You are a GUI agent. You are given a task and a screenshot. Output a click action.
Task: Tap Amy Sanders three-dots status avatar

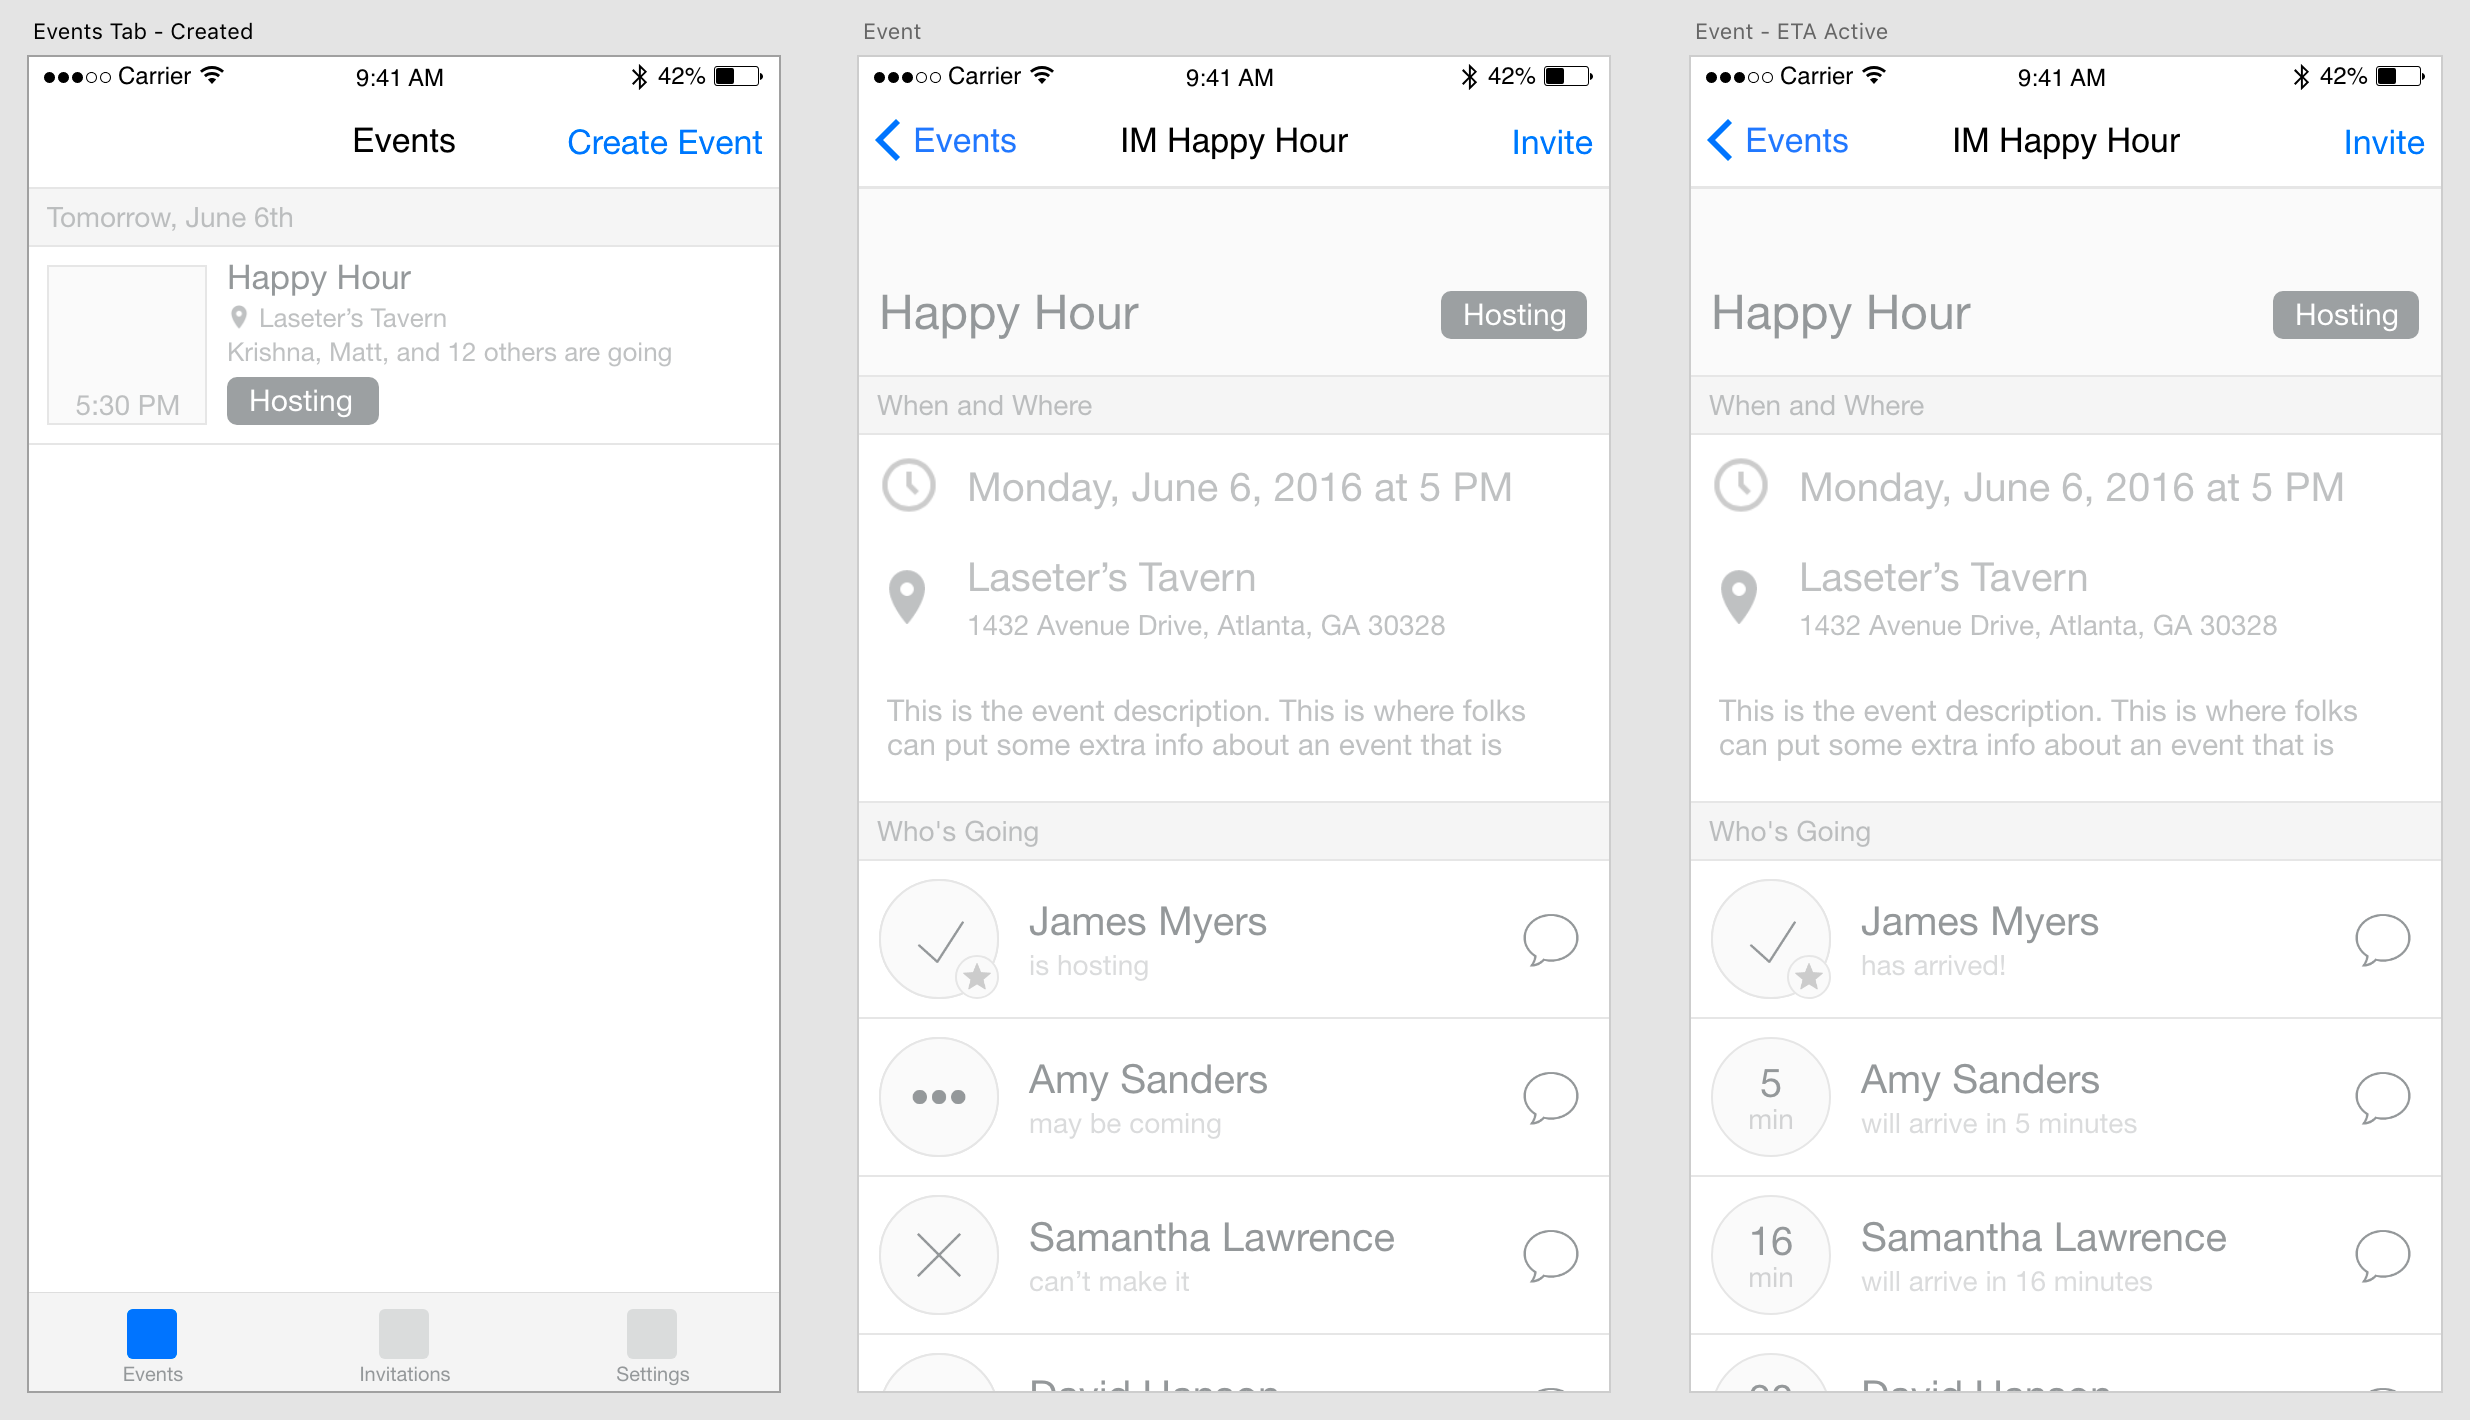(939, 1097)
